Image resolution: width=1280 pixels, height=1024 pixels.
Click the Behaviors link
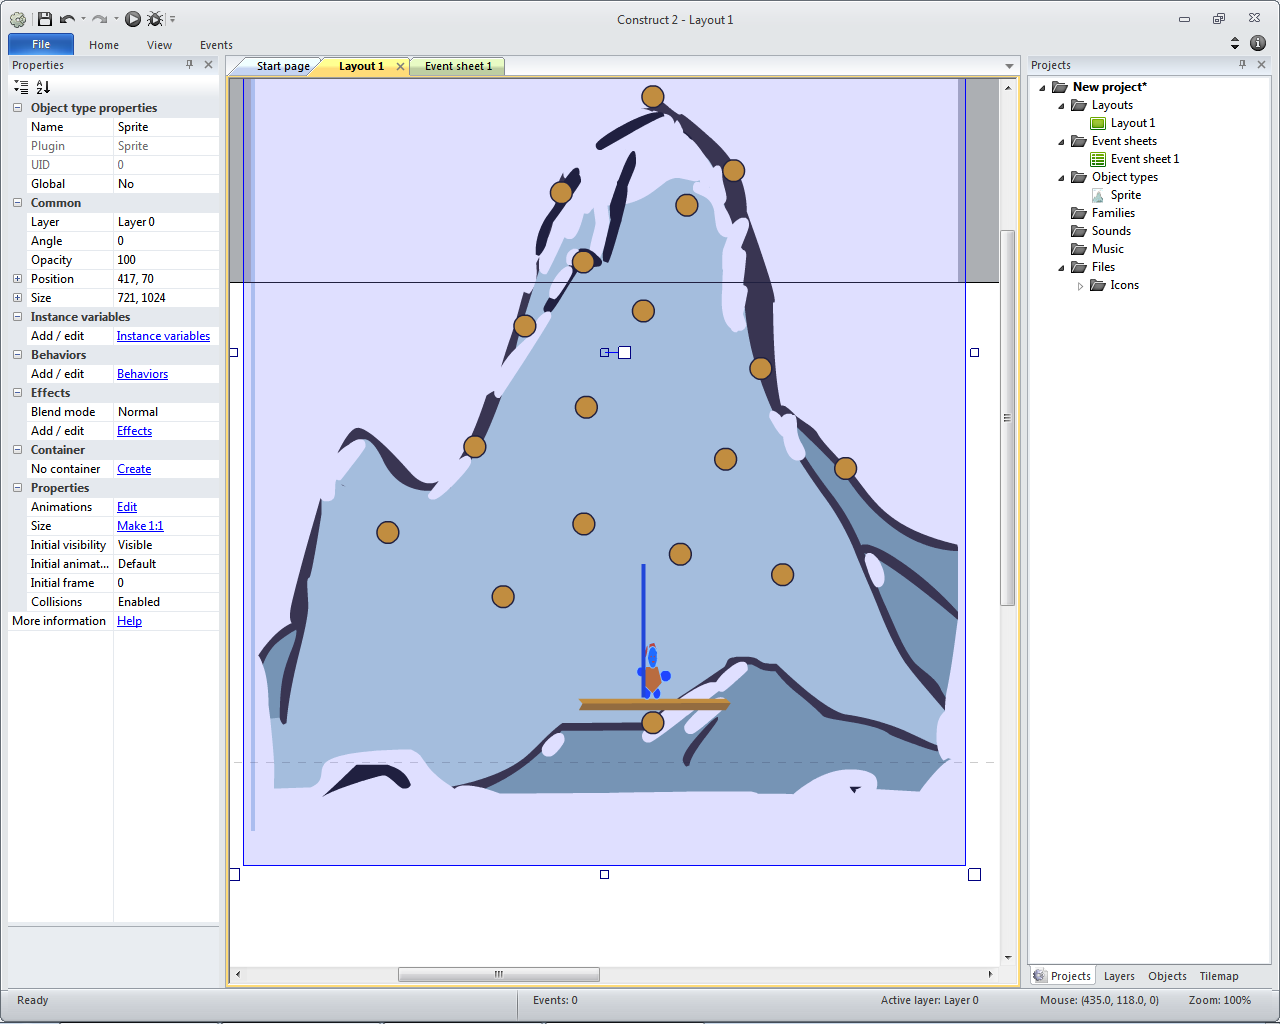142,374
